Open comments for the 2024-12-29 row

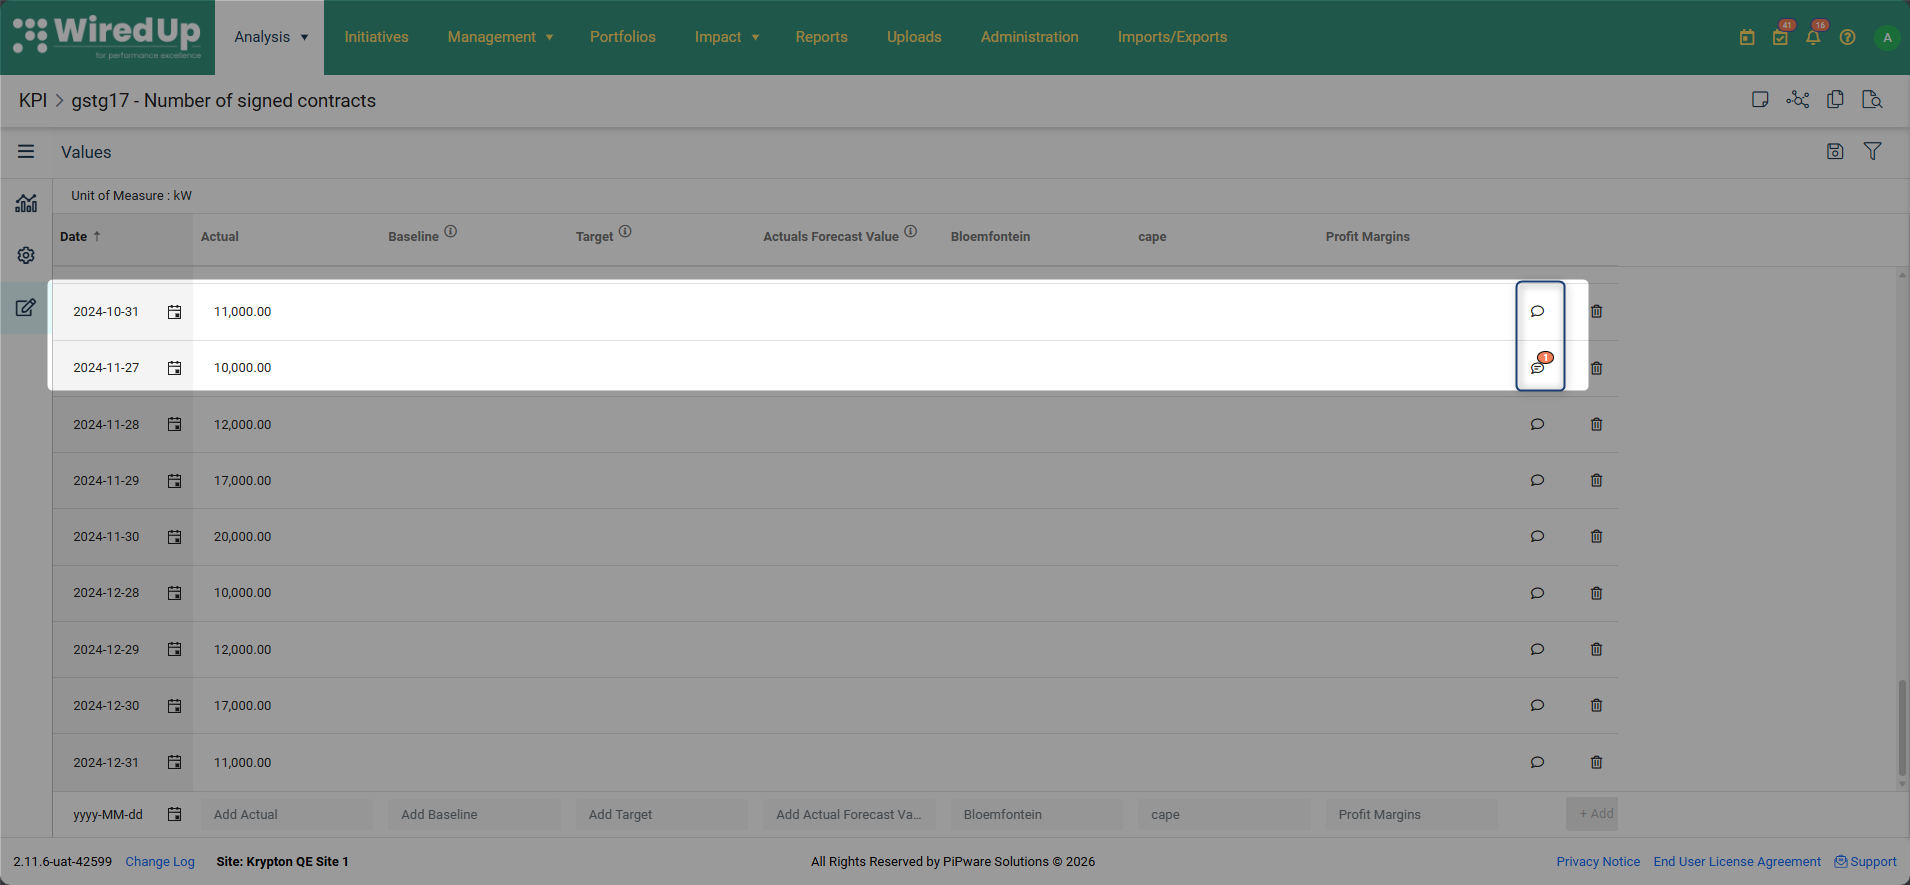pos(1537,649)
